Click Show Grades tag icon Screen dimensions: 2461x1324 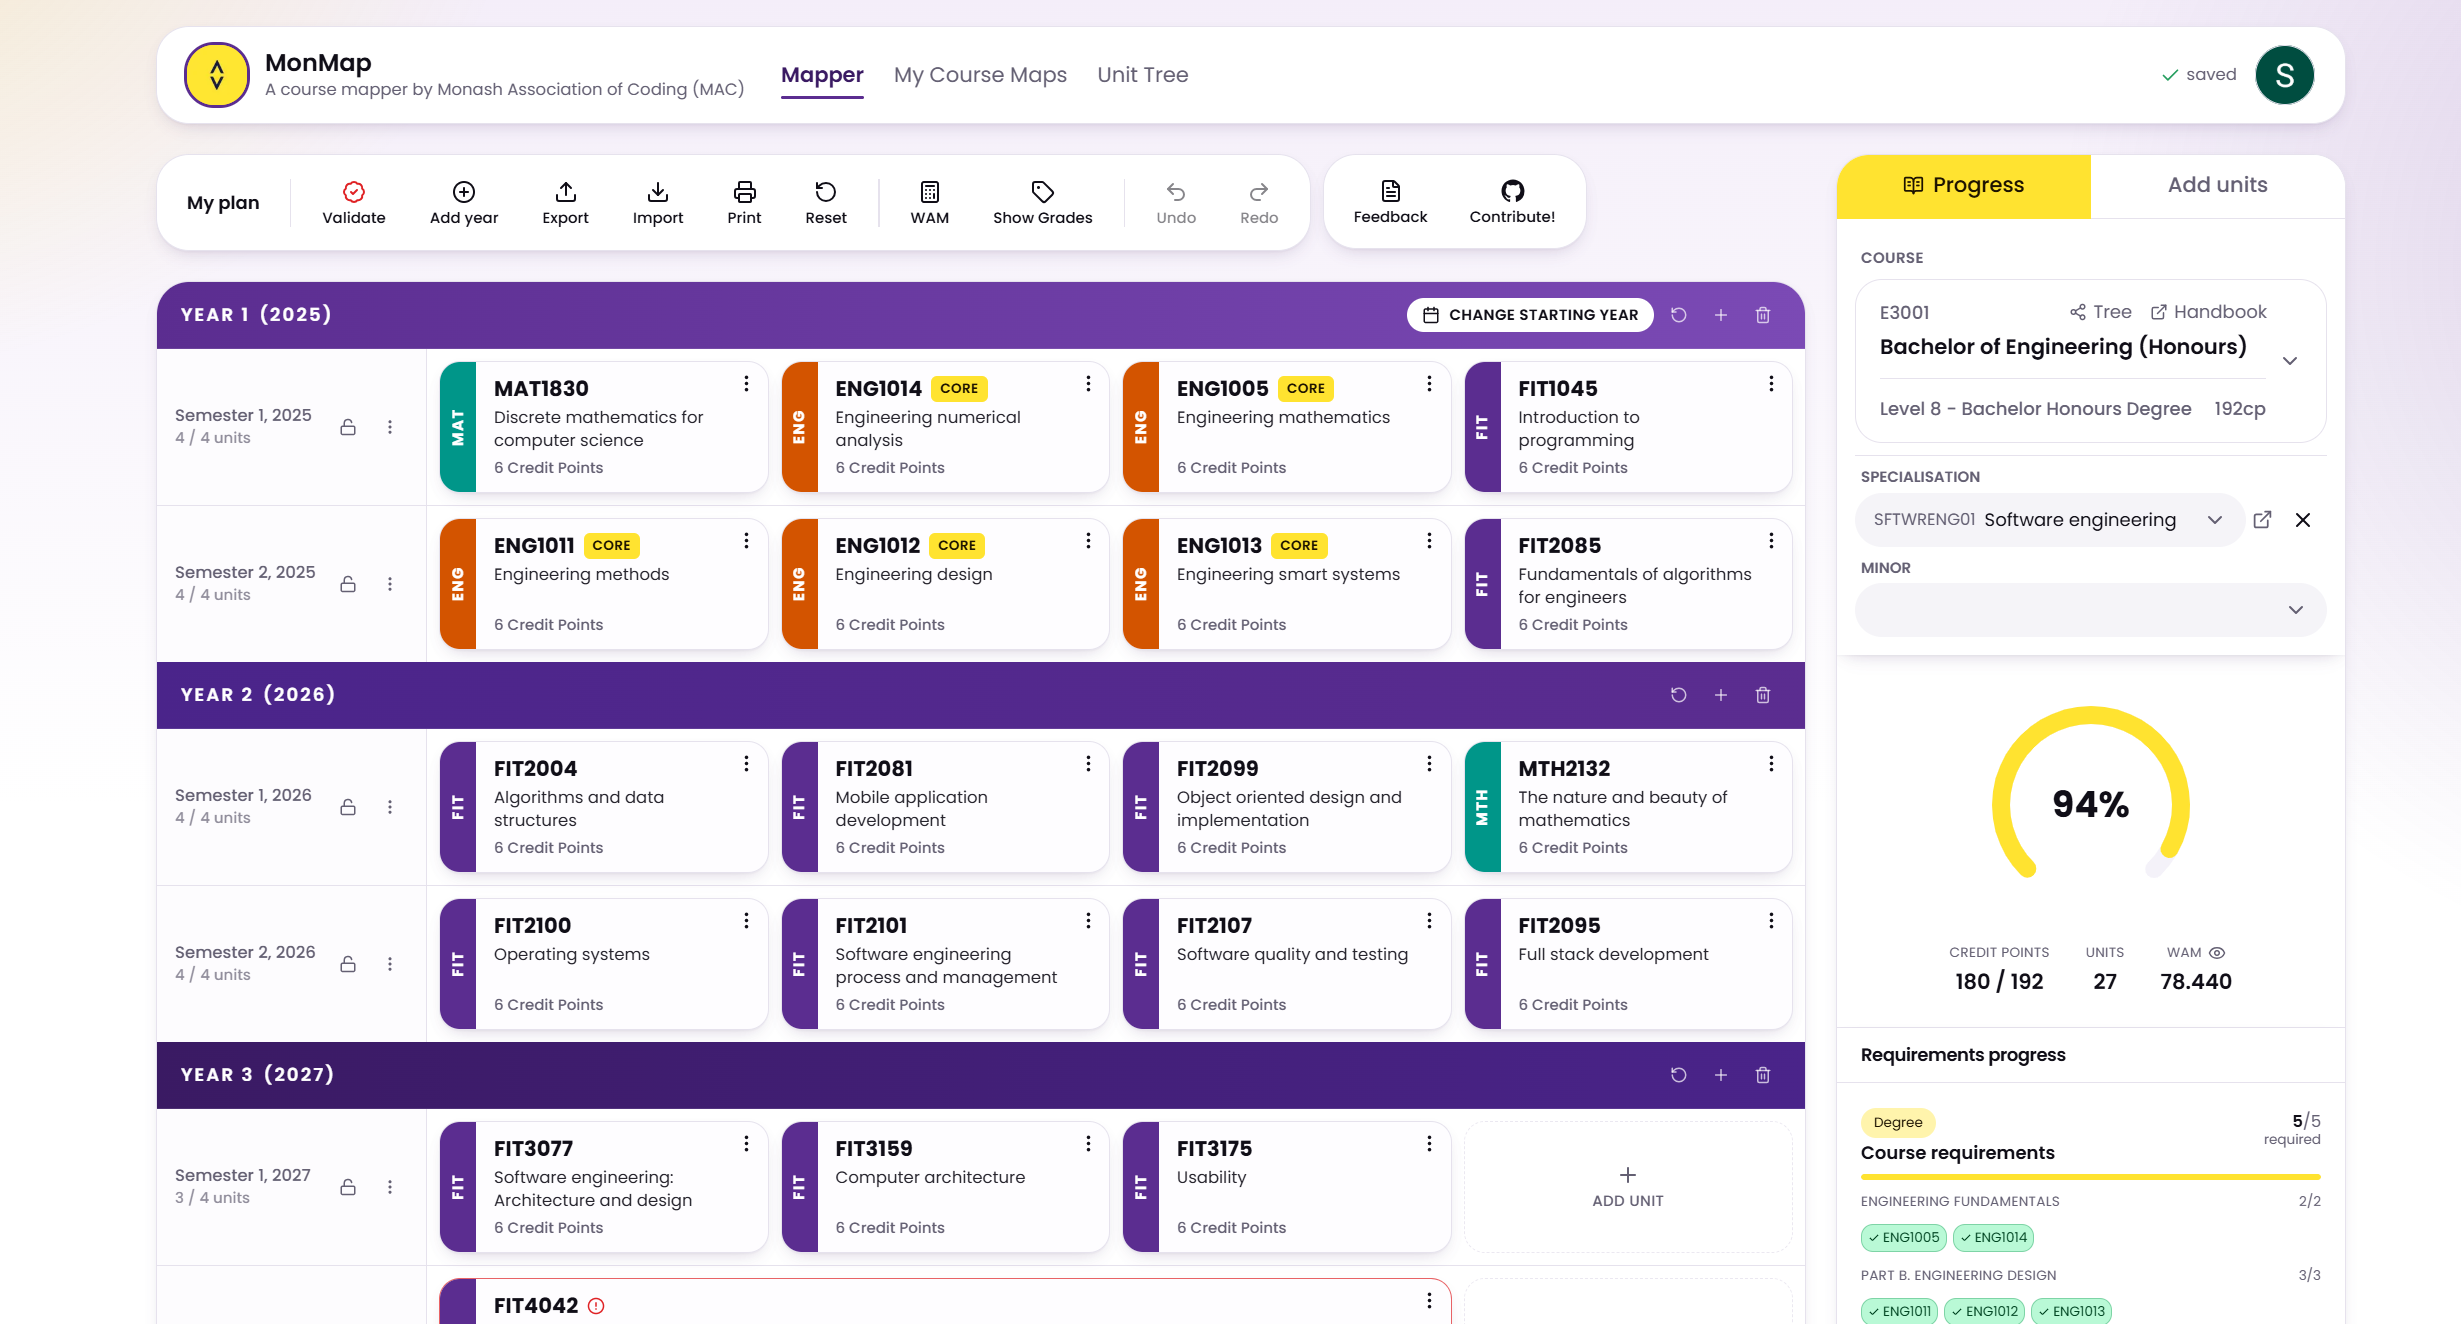(1043, 191)
